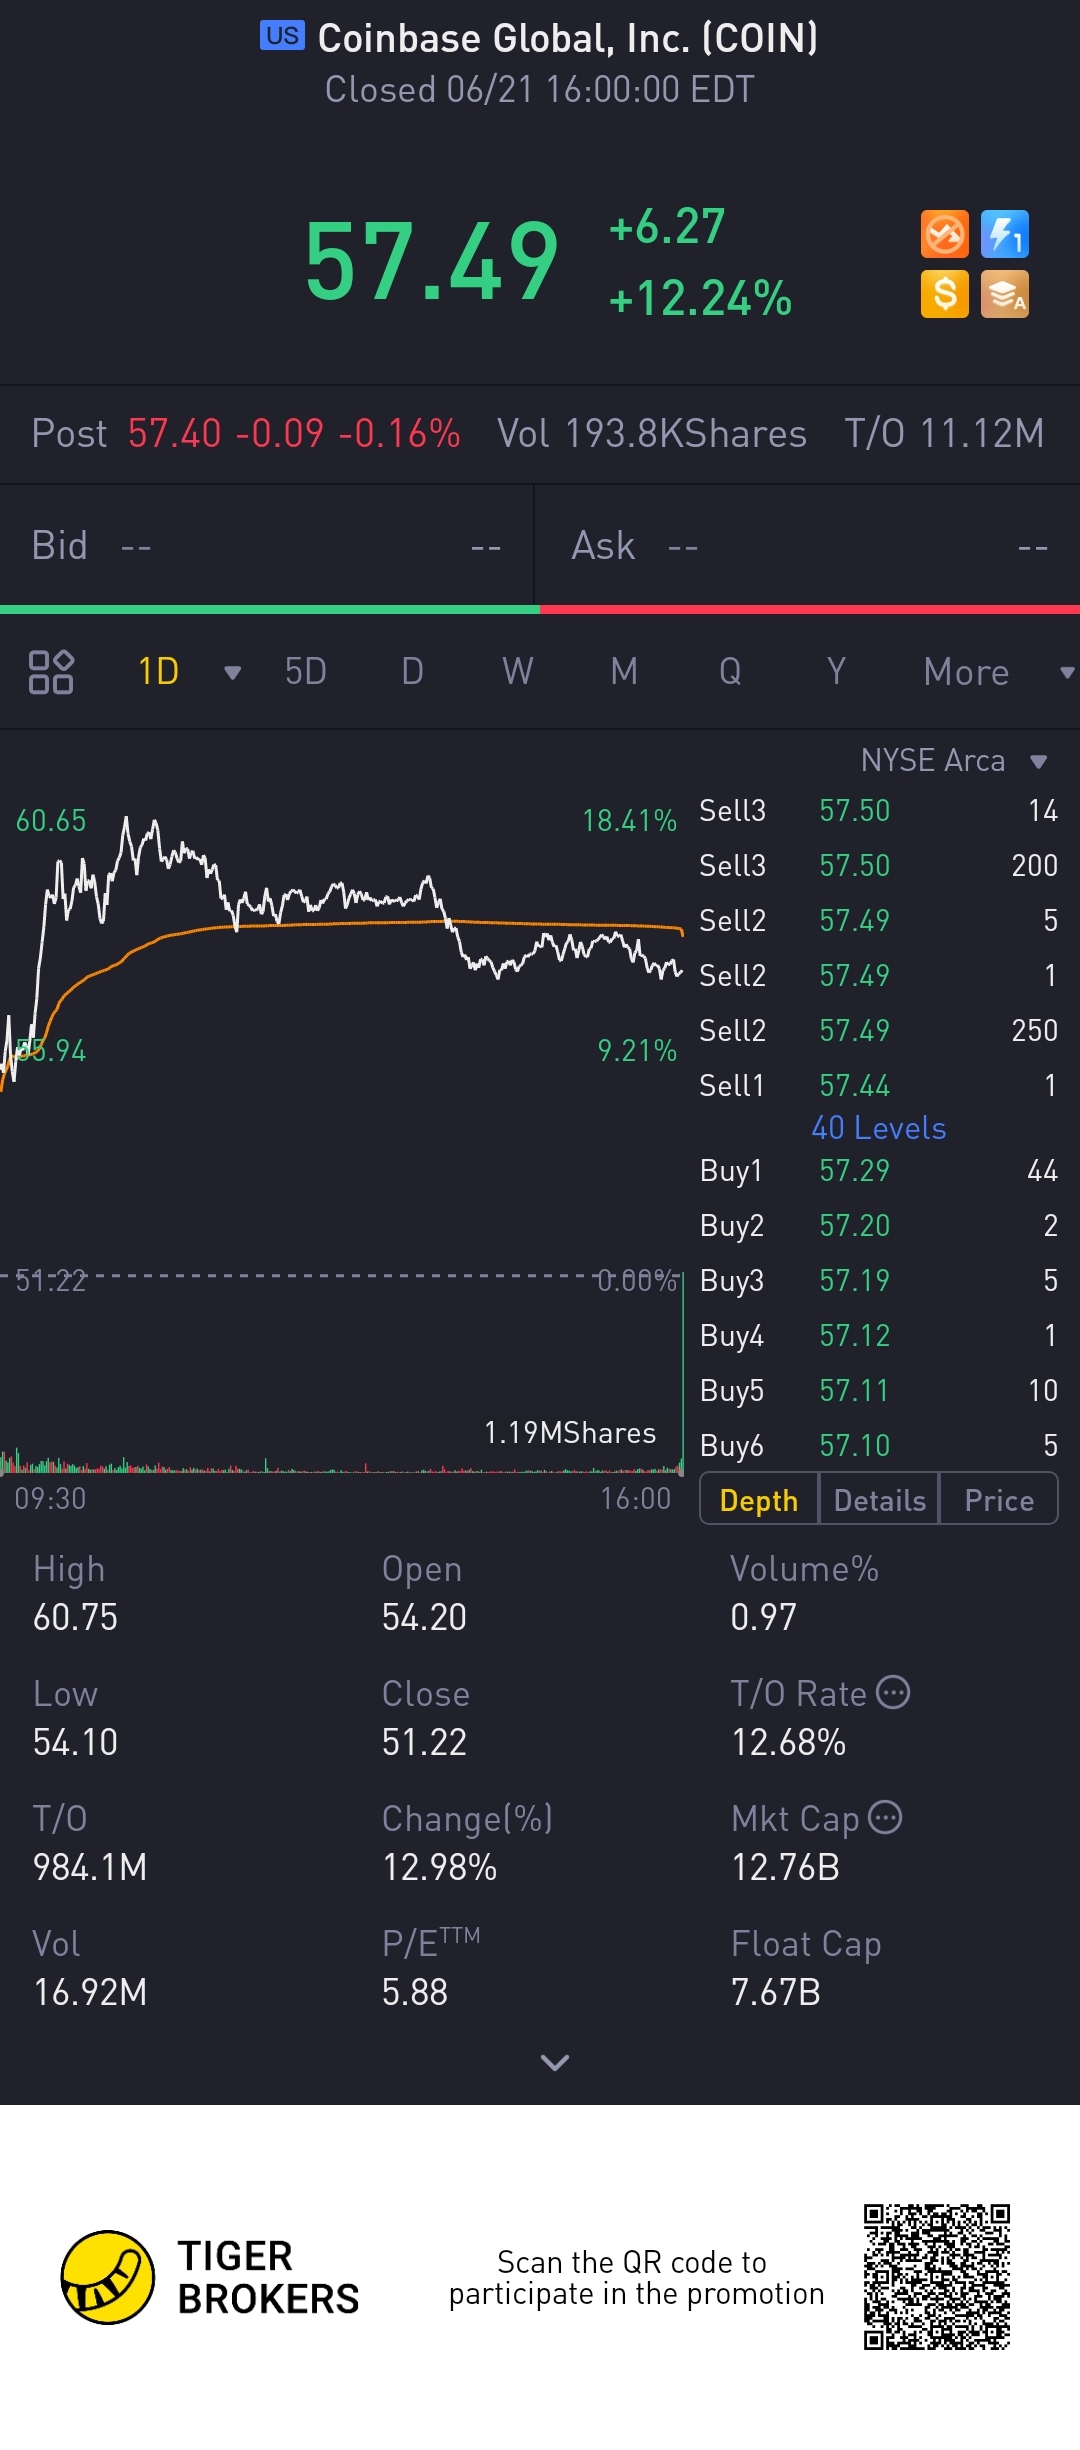Select the 1D chart tab
Viewport: 1080px width, 2450px height.
pyautogui.click(x=158, y=672)
